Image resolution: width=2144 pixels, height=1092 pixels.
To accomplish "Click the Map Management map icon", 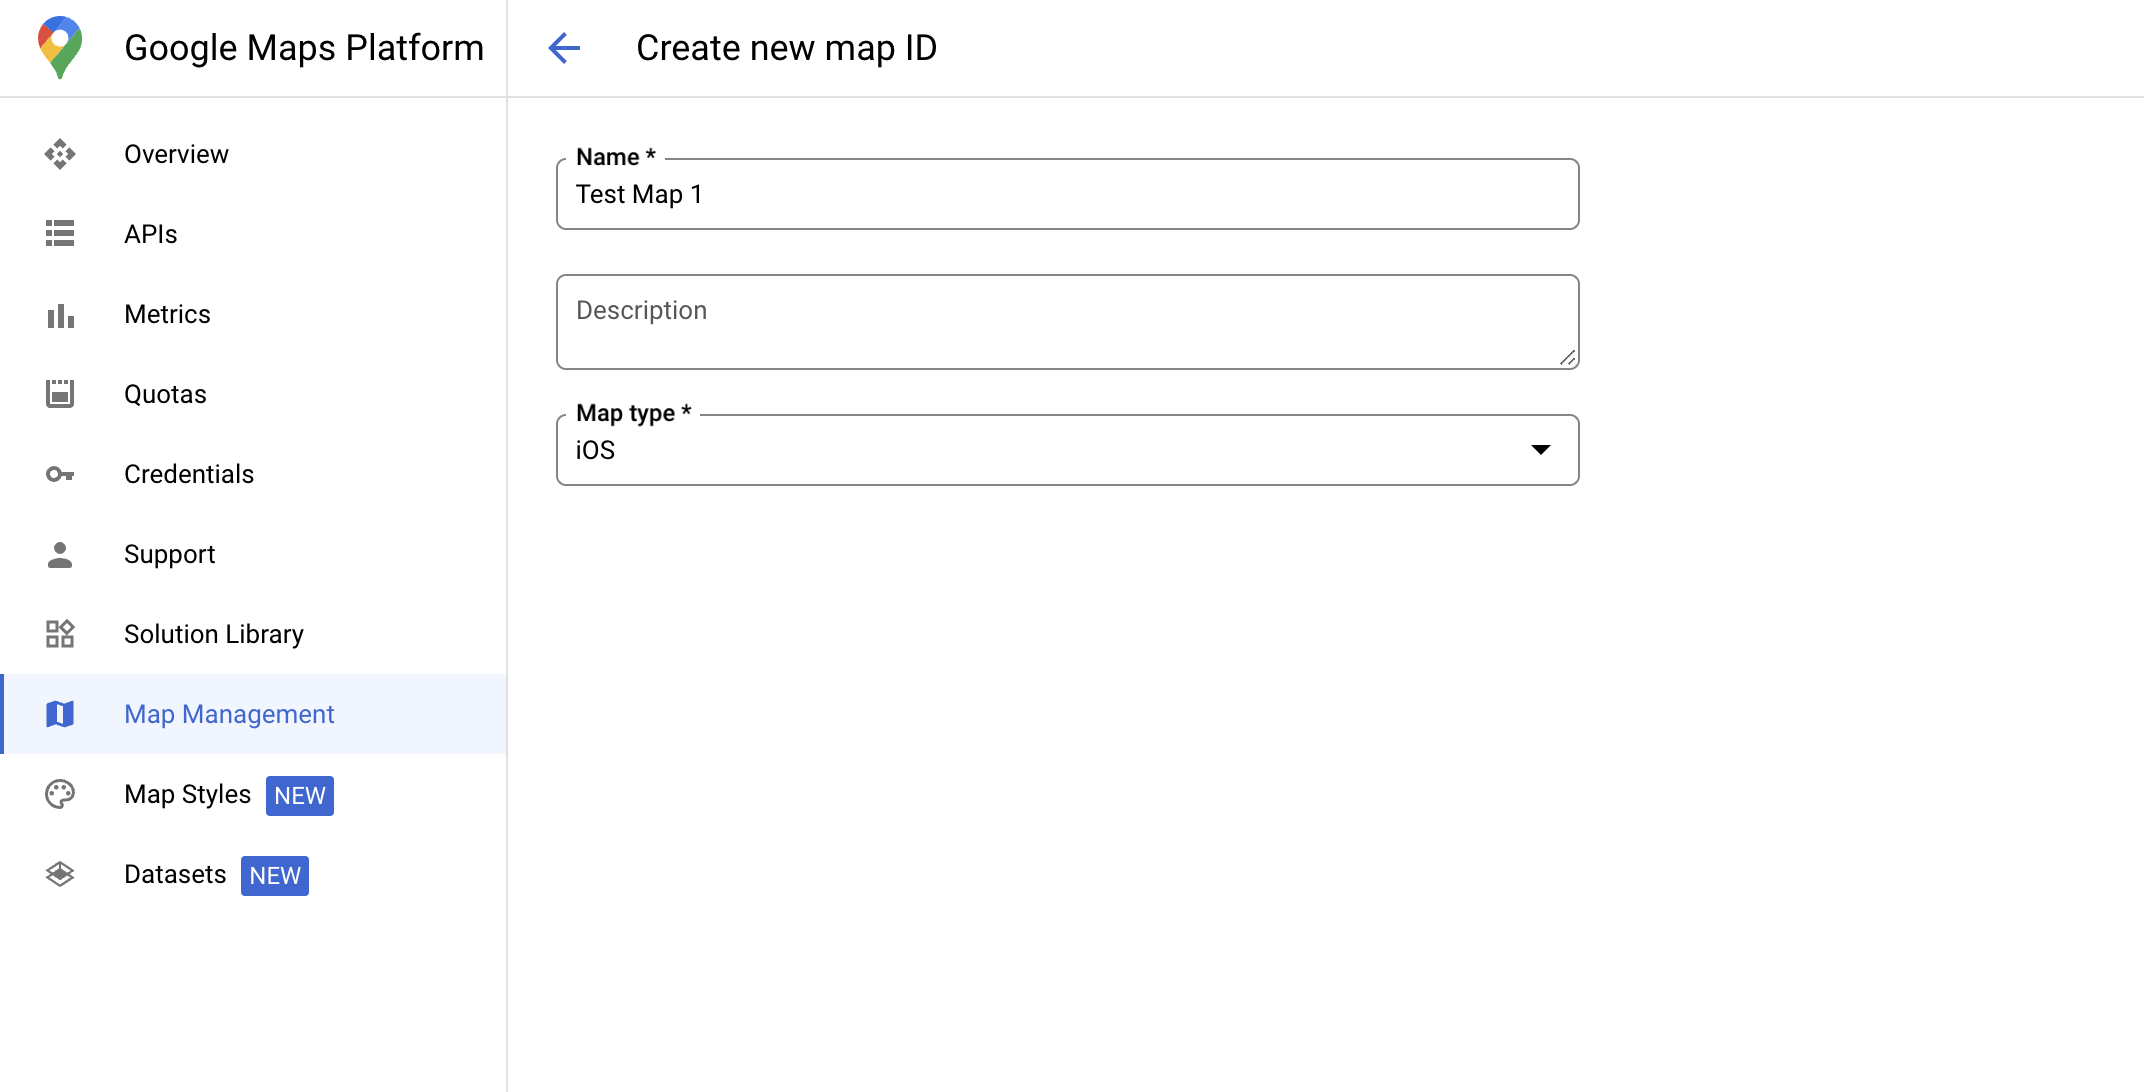I will (61, 715).
